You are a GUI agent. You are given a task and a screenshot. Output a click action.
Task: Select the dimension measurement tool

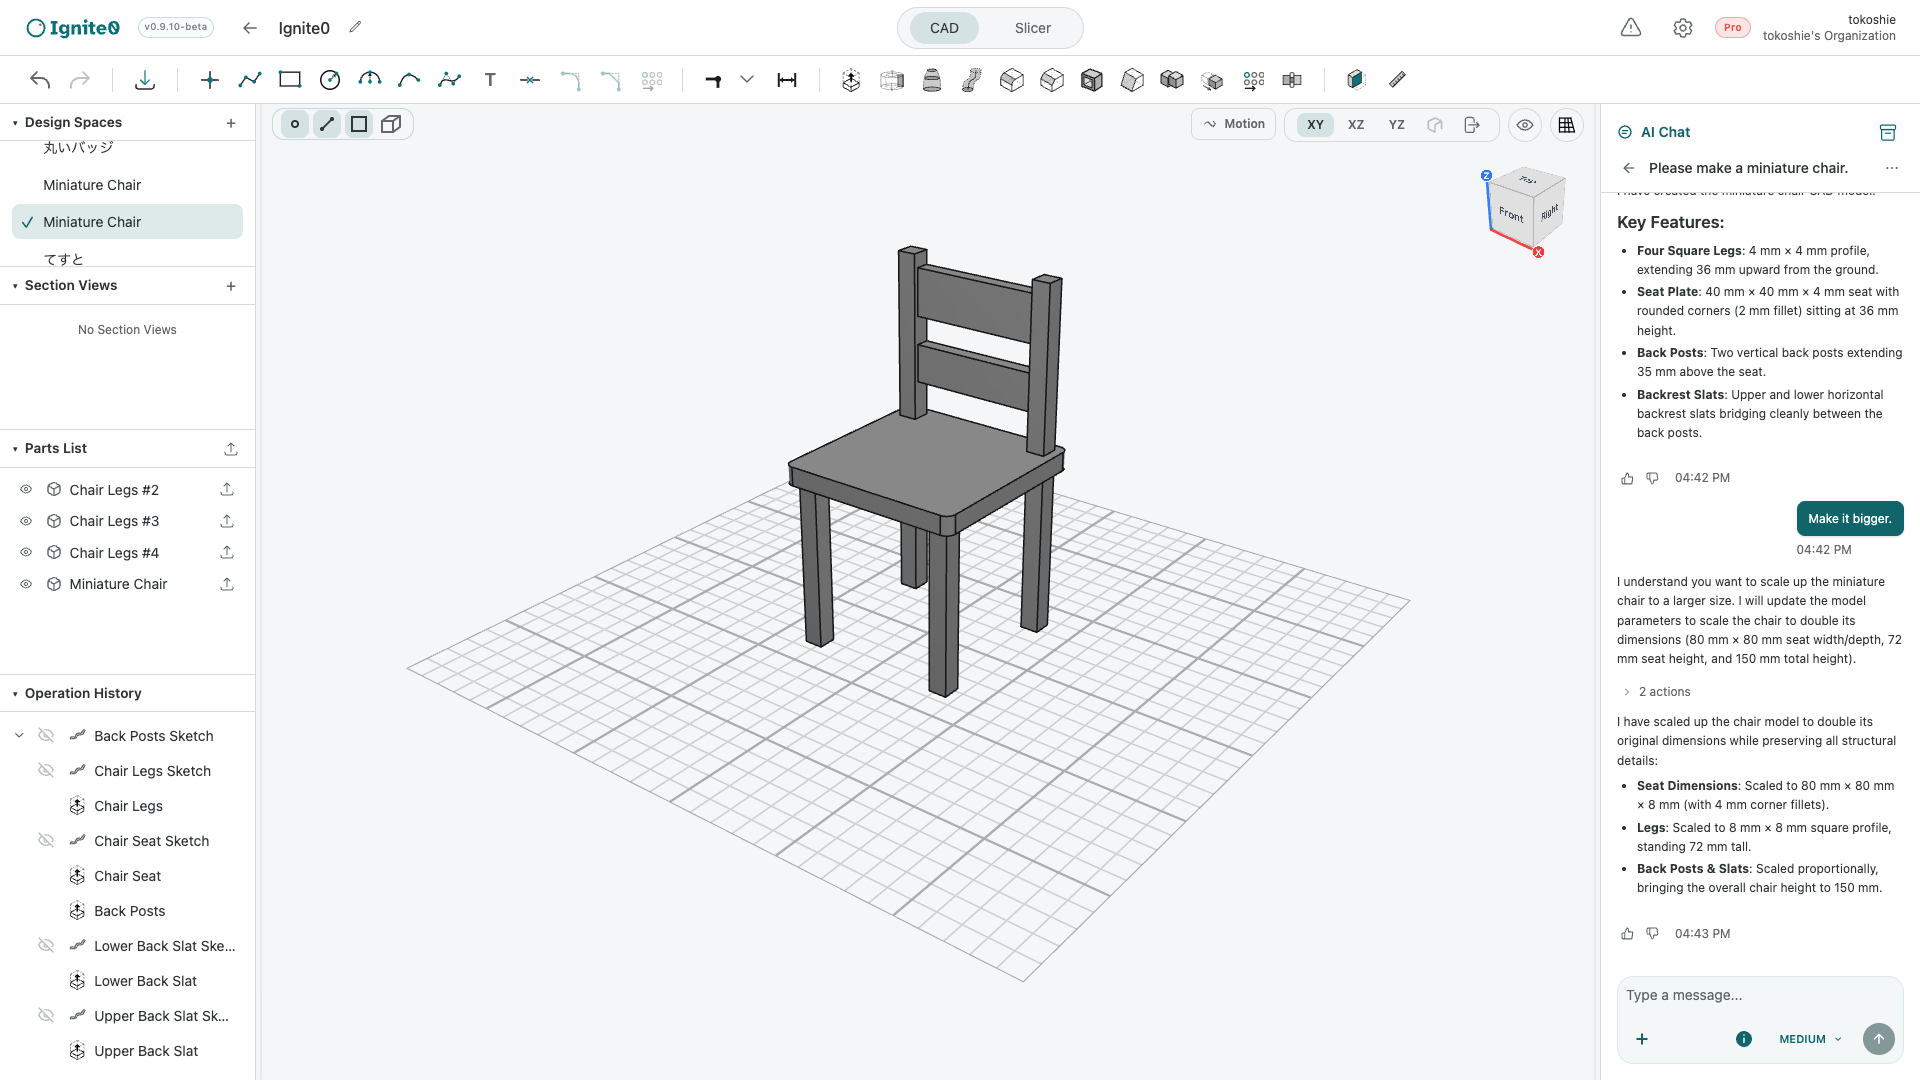click(787, 80)
